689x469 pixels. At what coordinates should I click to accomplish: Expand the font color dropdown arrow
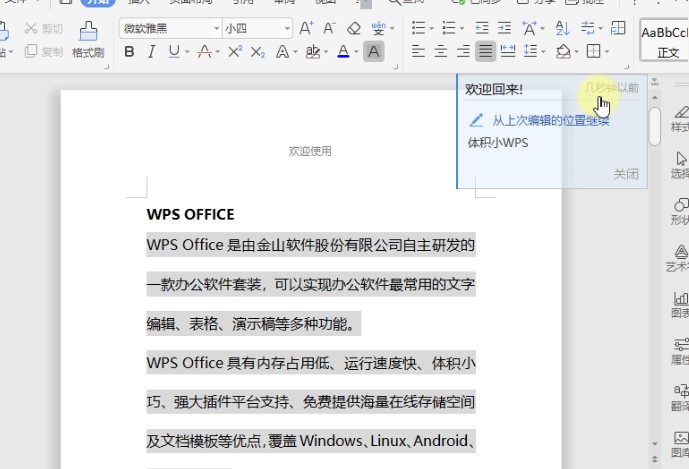[x=356, y=52]
